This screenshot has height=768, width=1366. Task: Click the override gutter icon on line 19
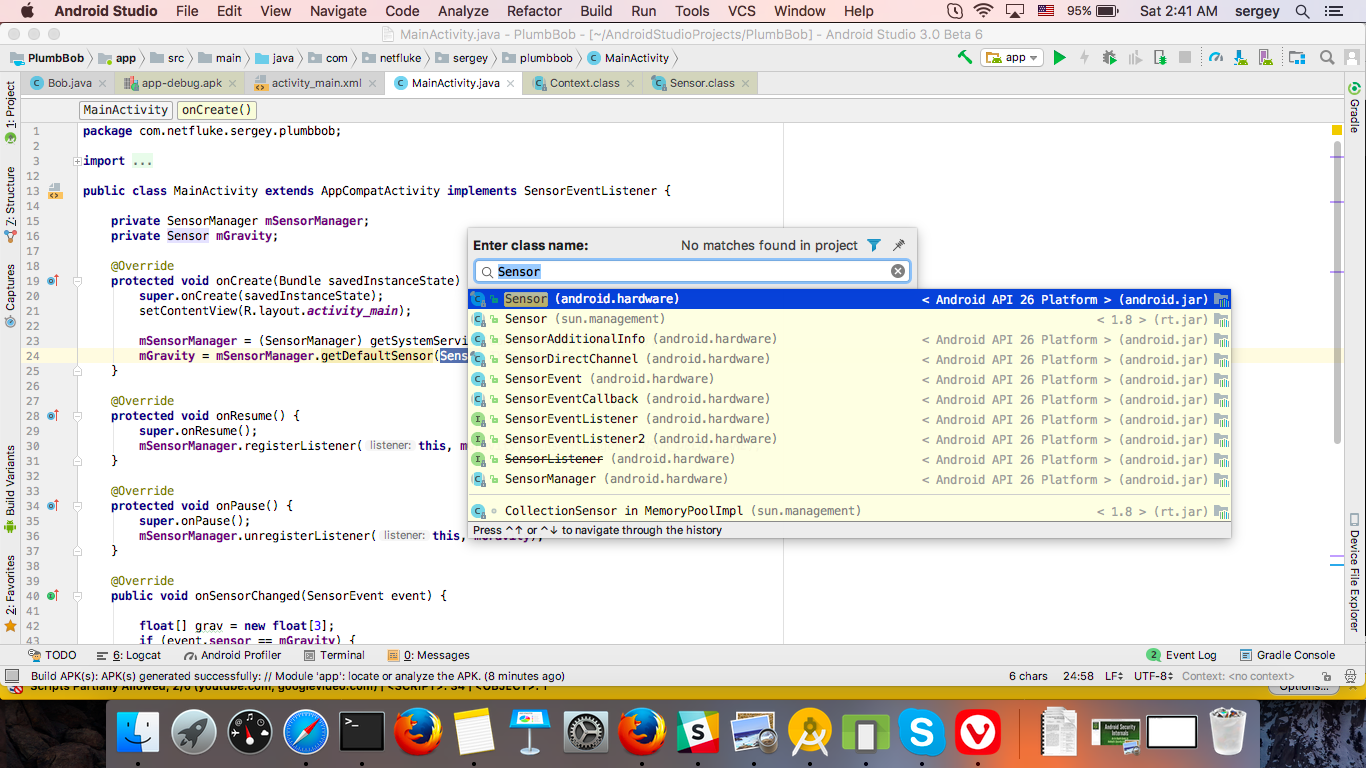[52, 281]
